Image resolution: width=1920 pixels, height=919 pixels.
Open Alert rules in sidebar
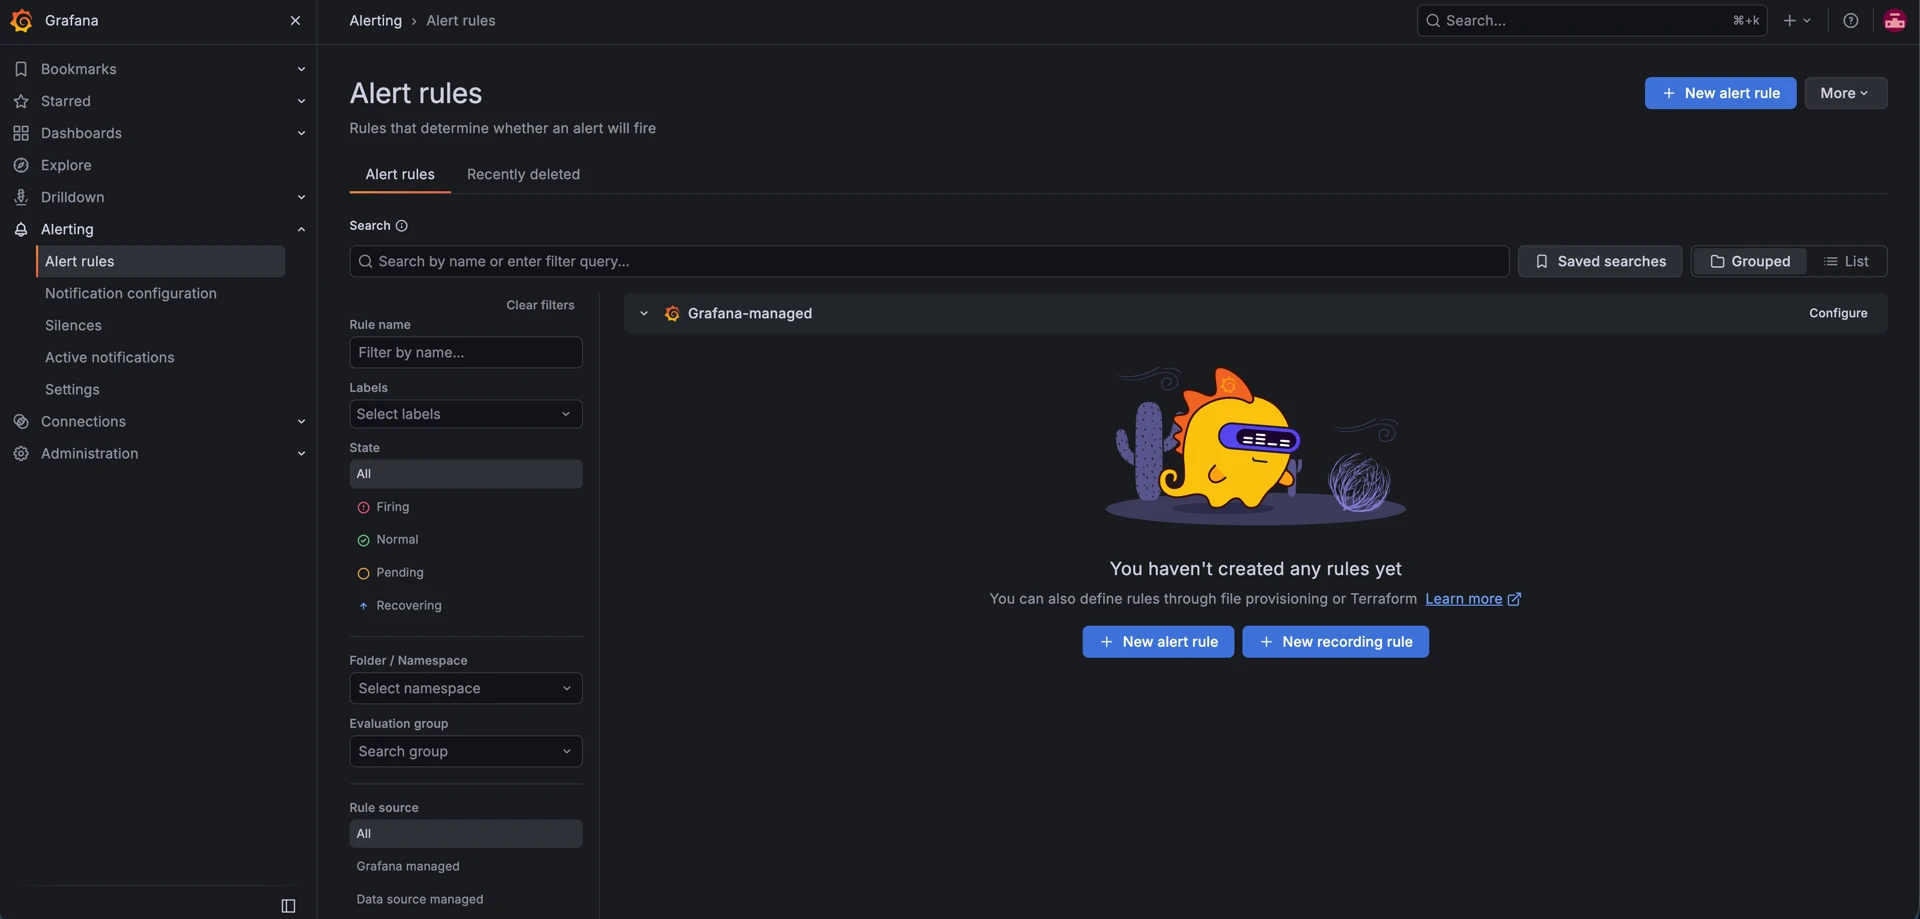pos(161,261)
